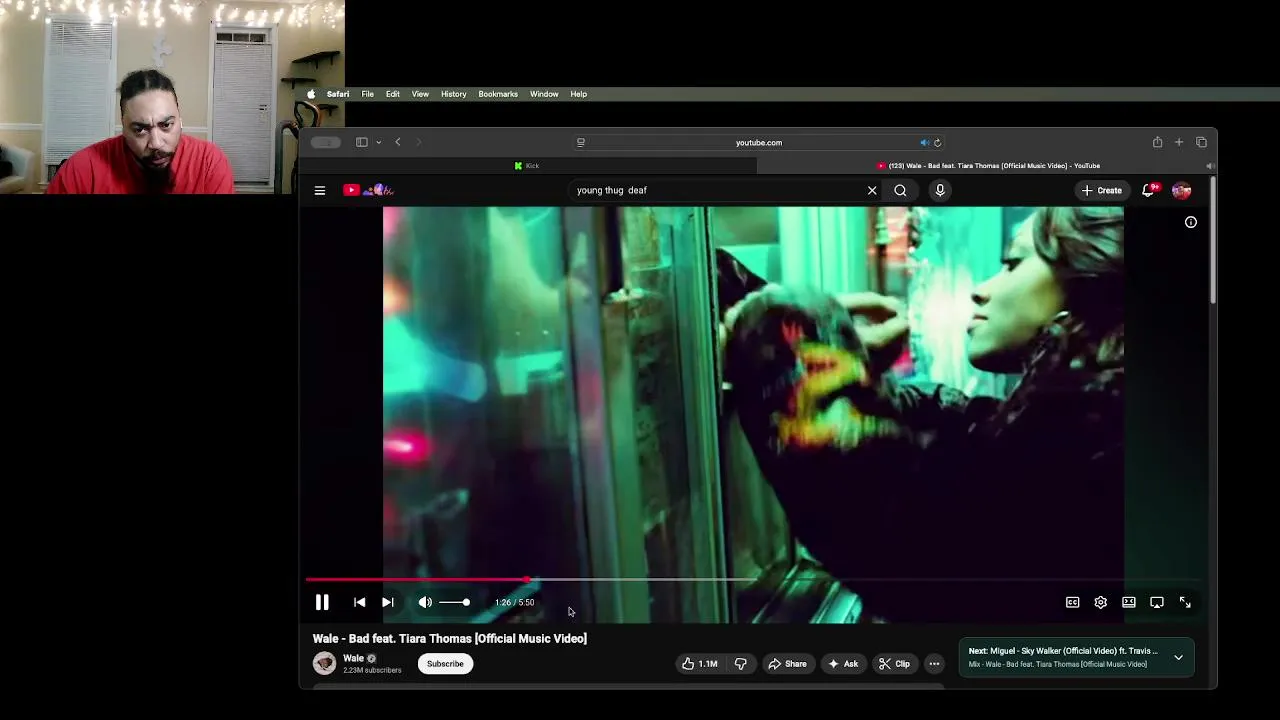1280x720 pixels.
Task: Mute the video with the speaker icon
Action: (425, 602)
